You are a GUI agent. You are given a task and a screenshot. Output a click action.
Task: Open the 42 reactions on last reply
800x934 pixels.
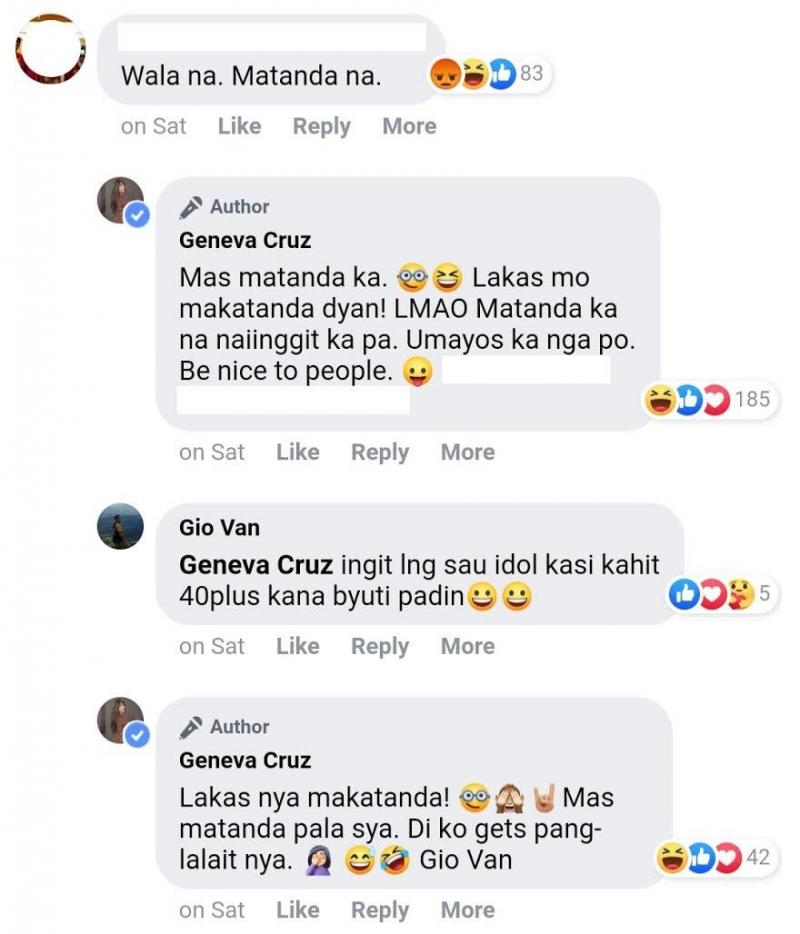(713, 857)
